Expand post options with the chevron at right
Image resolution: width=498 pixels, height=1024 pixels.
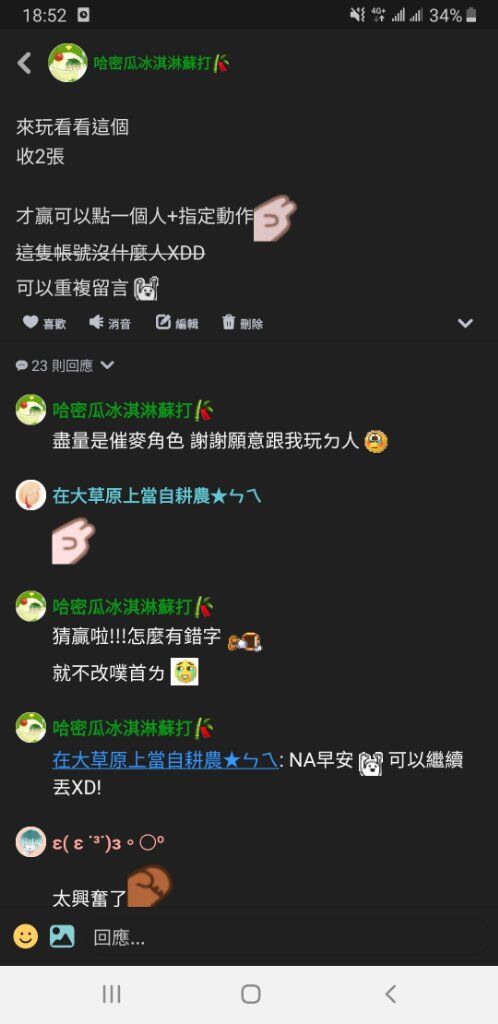(465, 323)
